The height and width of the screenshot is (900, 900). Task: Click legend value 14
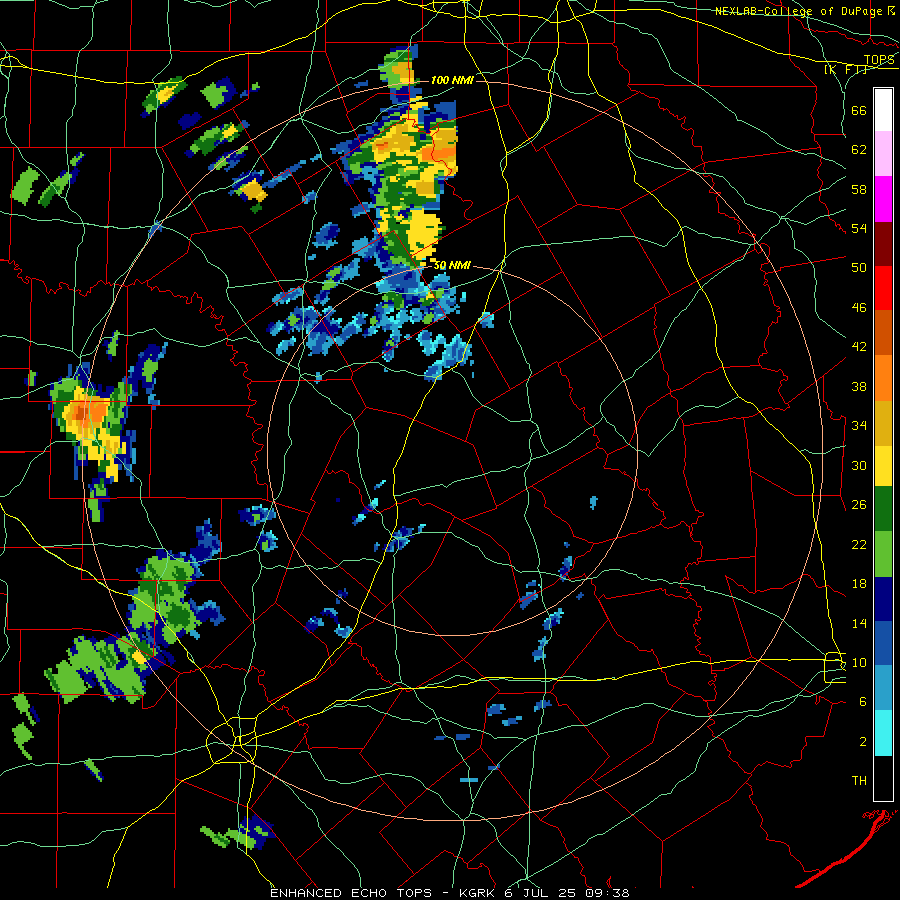[x=859, y=623]
